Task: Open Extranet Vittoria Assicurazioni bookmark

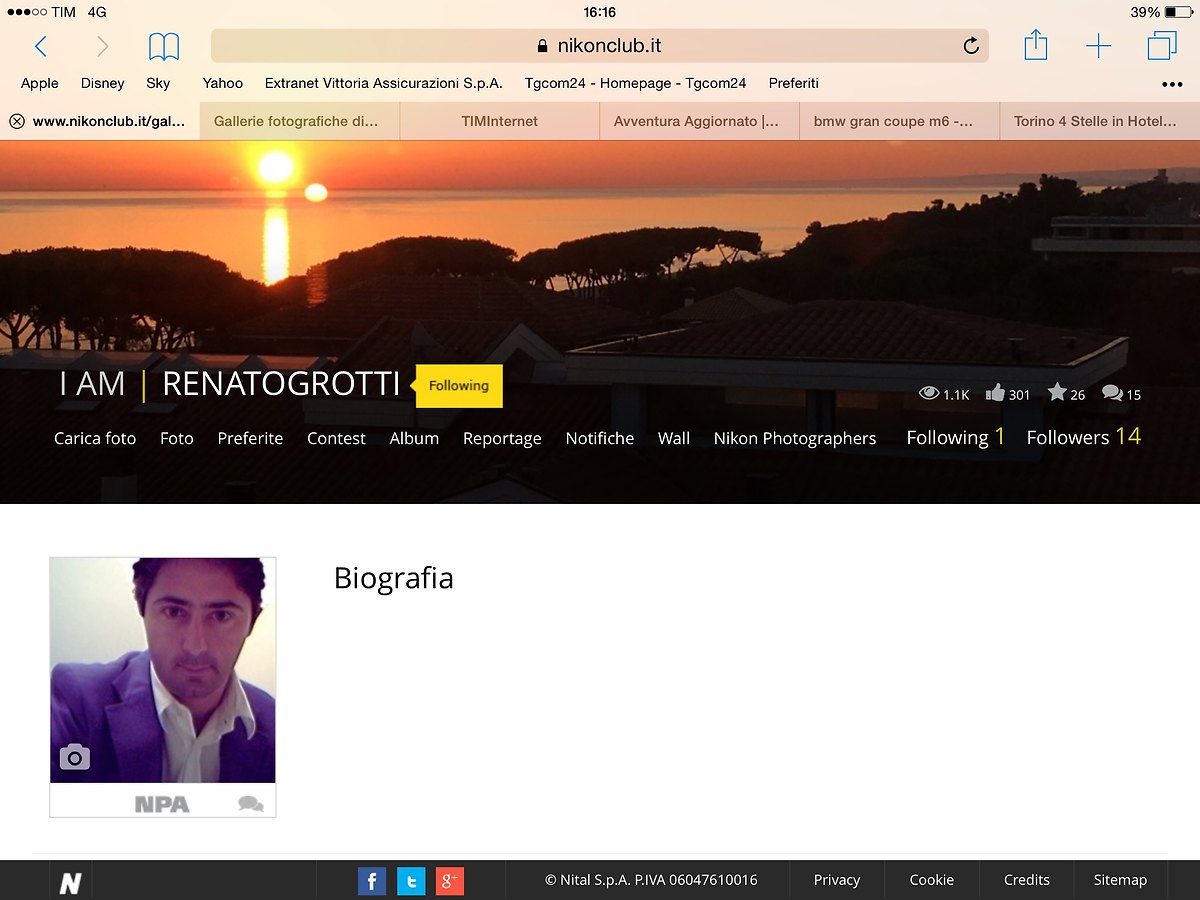Action: pos(384,83)
